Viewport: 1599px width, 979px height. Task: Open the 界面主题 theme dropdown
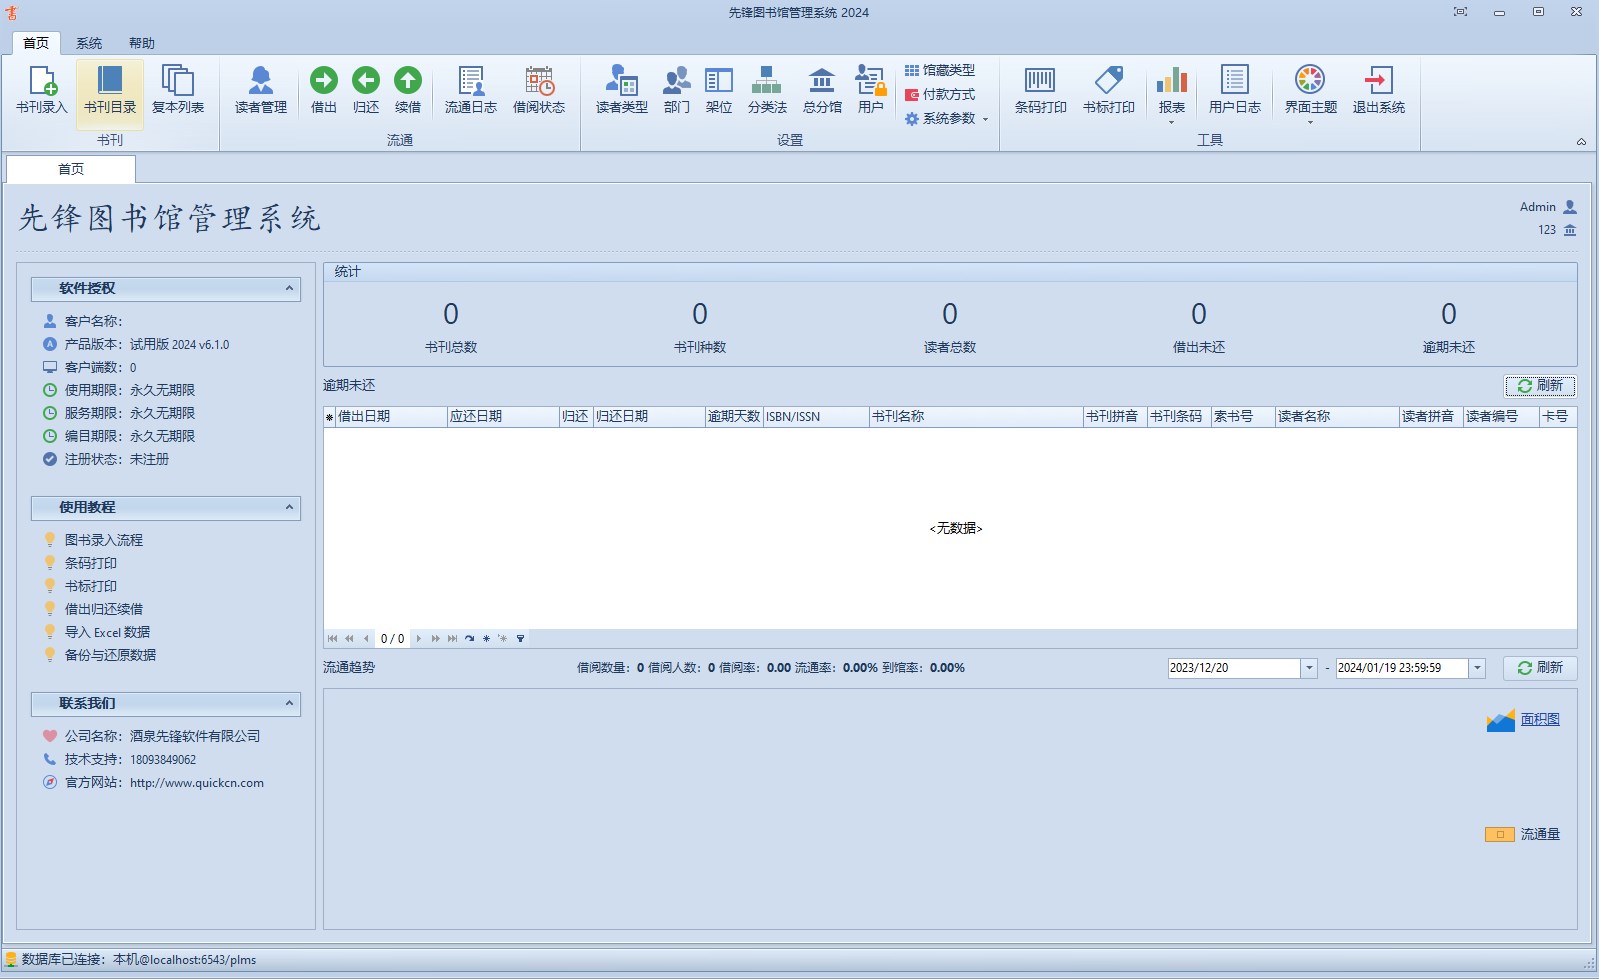[x=1310, y=94]
